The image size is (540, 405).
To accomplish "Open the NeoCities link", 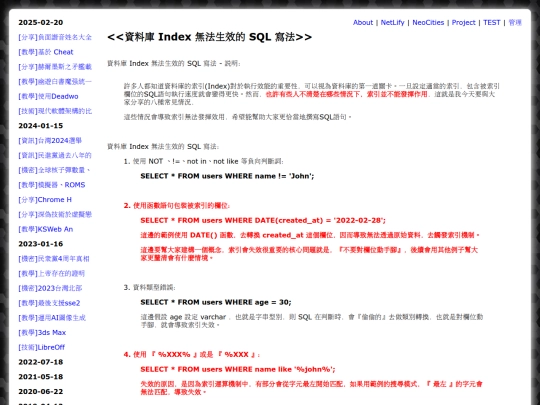I will click(428, 22).
